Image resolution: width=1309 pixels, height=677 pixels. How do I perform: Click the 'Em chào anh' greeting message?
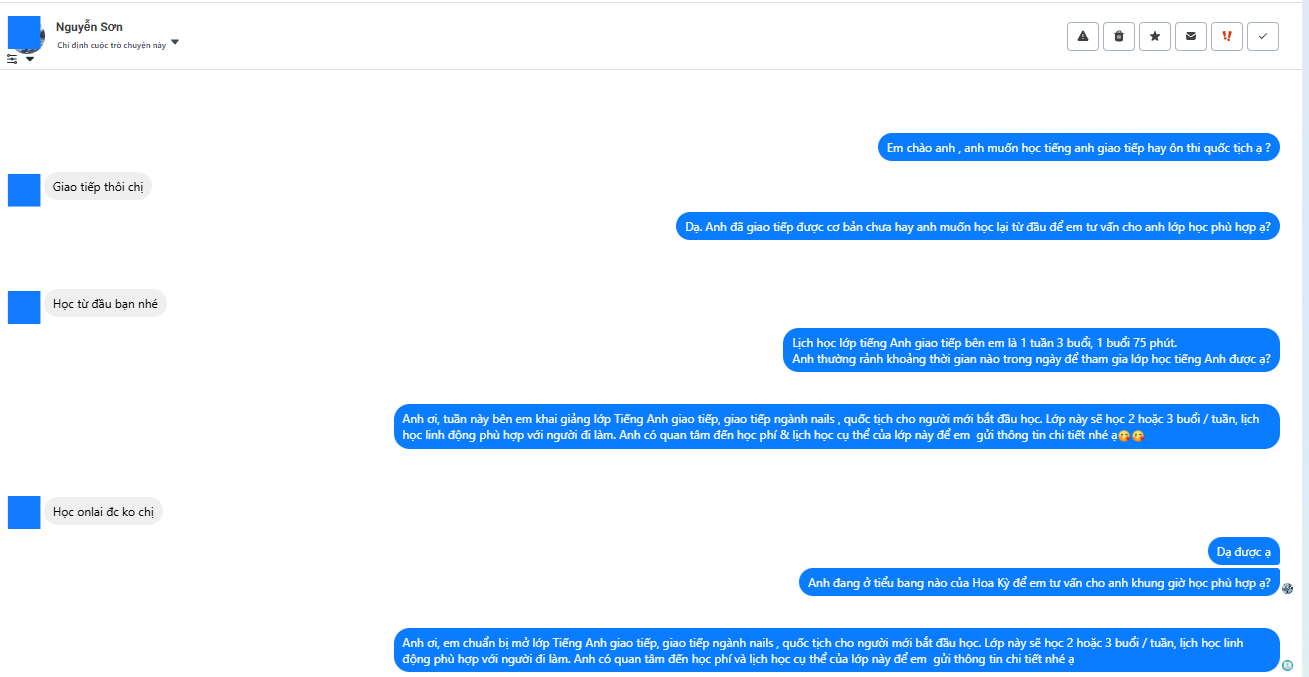[x=1079, y=148]
